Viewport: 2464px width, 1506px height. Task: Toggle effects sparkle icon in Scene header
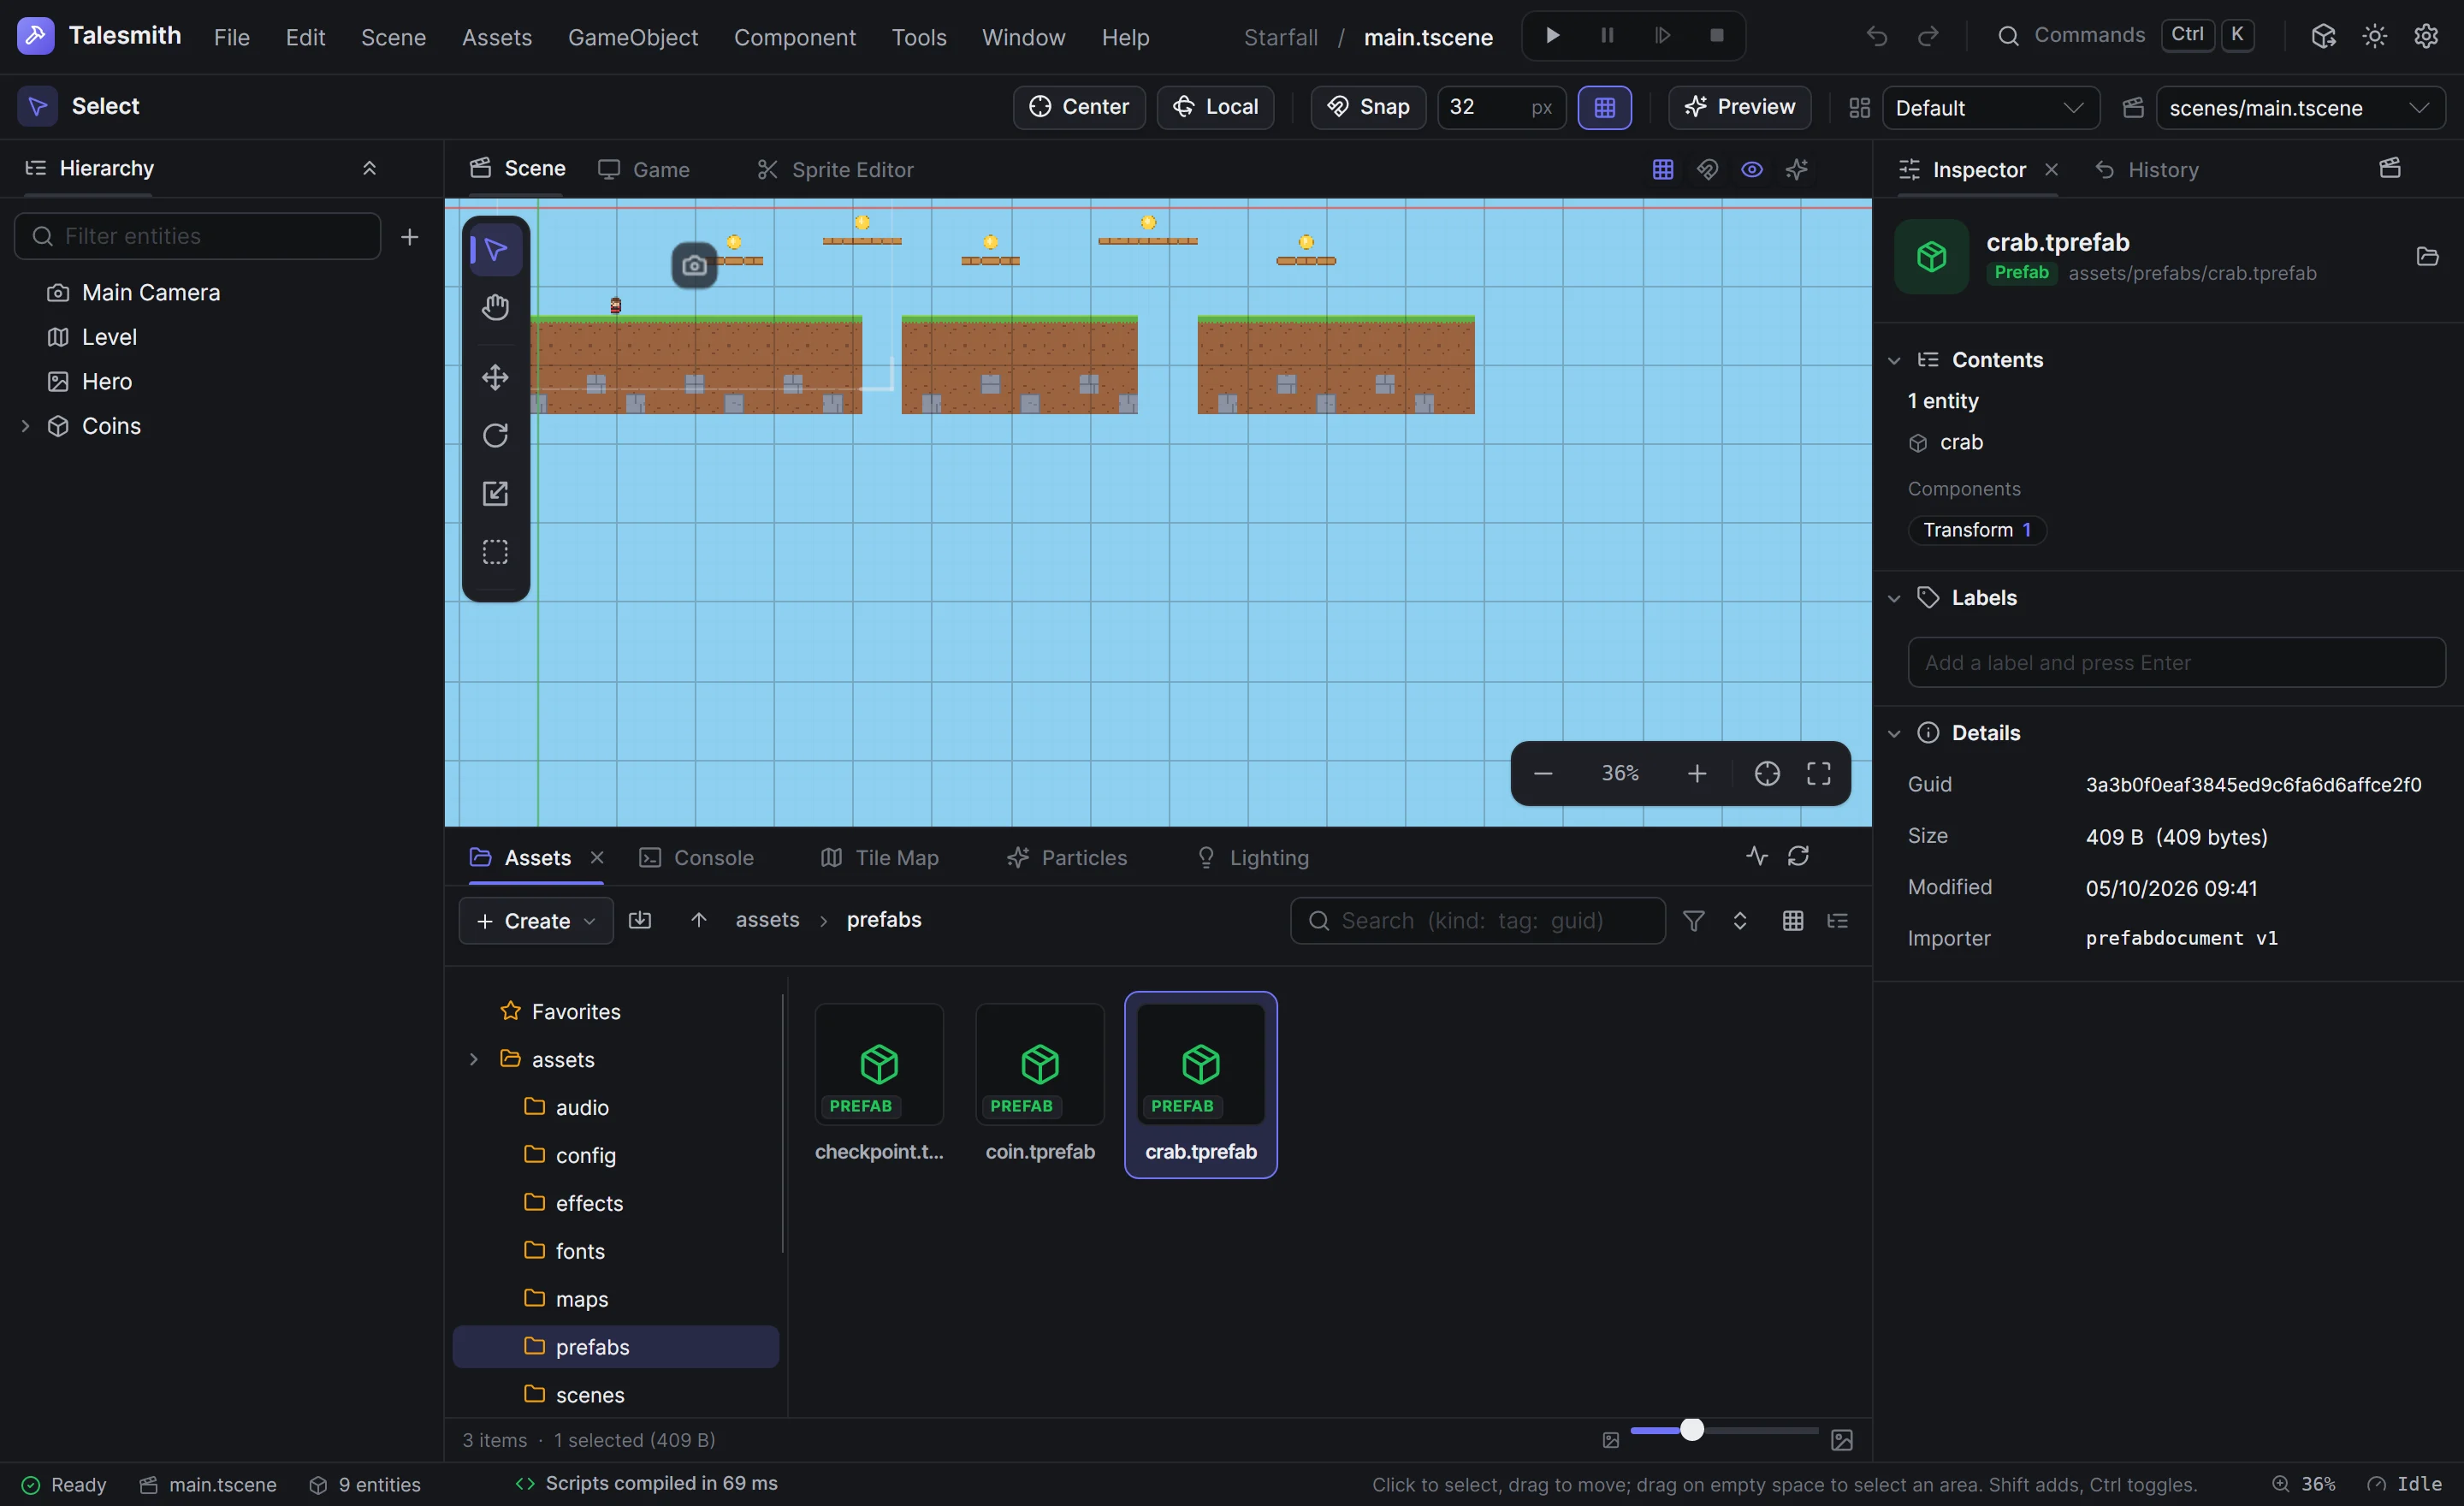(1796, 169)
